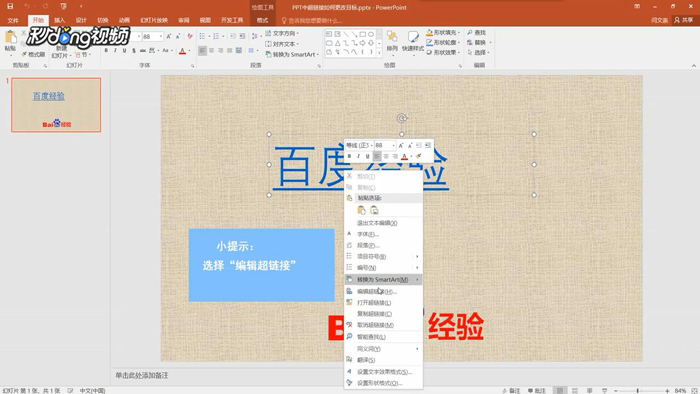Screen dimensions: 700x394
Task: Click the Tell Me search box
Action: (x=312, y=21)
